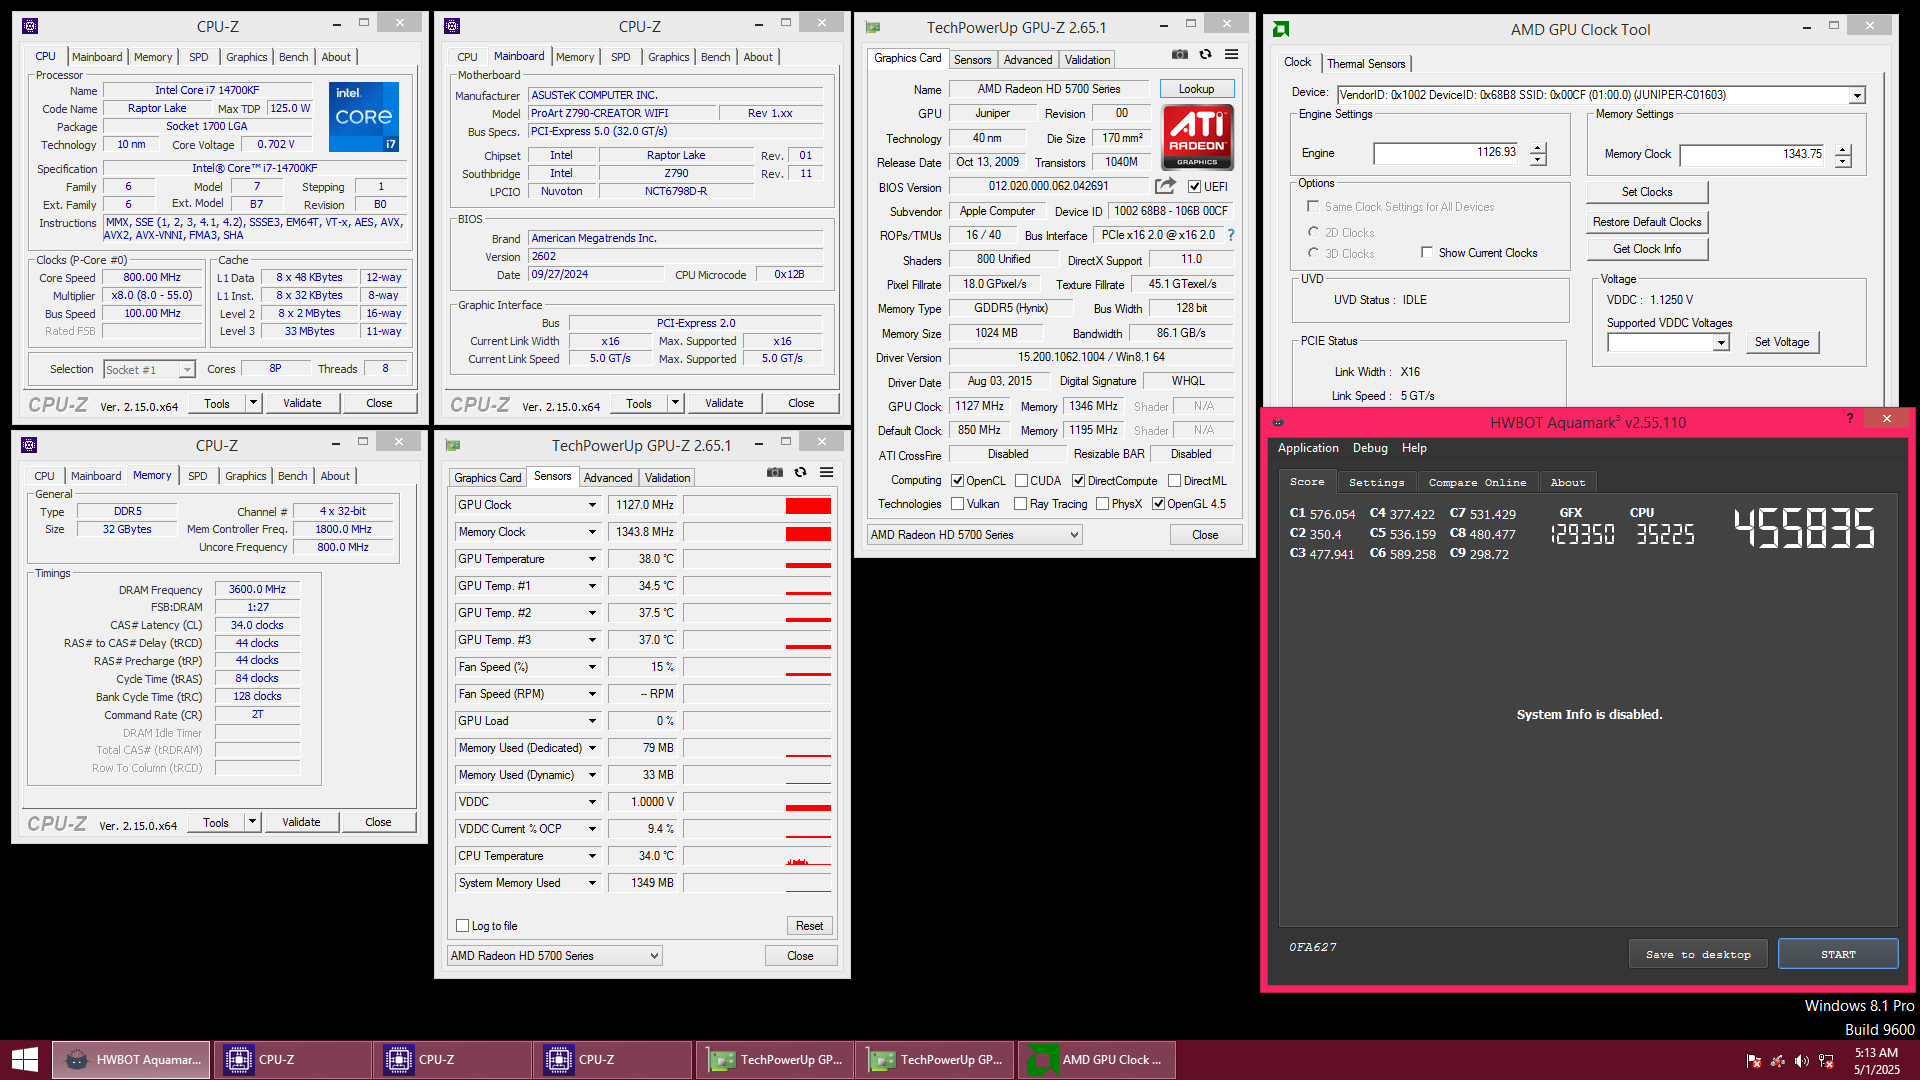
Task: Click first CPU-Z taskbar button
Action: coord(291,1059)
